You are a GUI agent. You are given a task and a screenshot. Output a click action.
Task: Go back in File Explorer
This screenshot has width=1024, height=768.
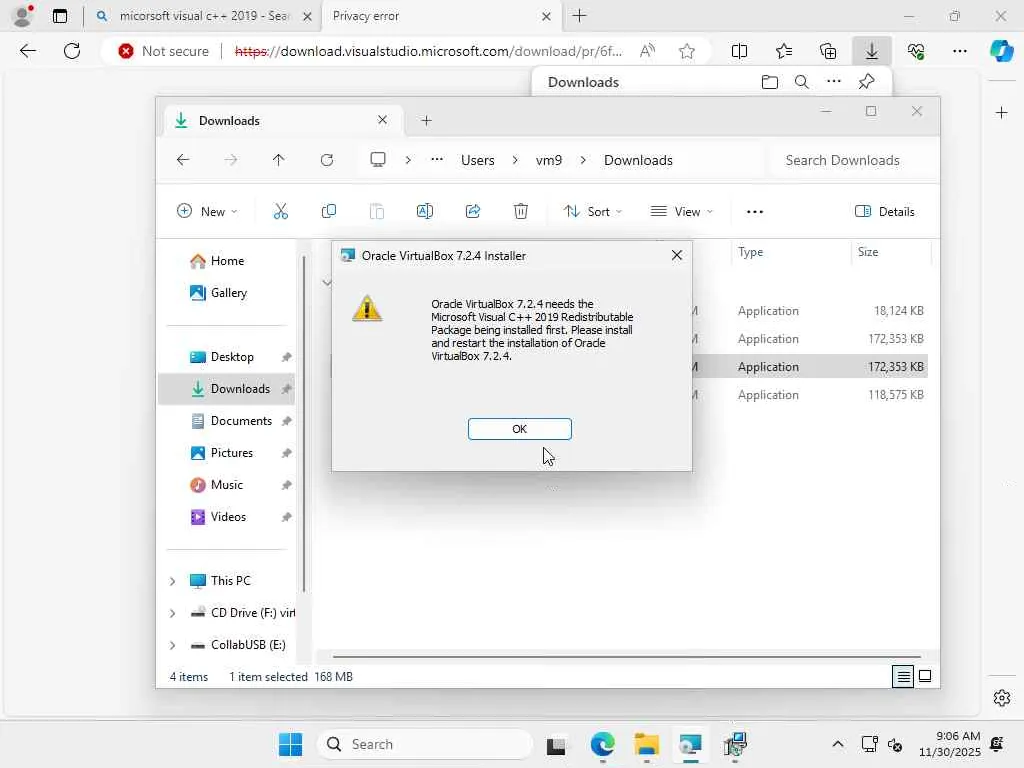(183, 160)
